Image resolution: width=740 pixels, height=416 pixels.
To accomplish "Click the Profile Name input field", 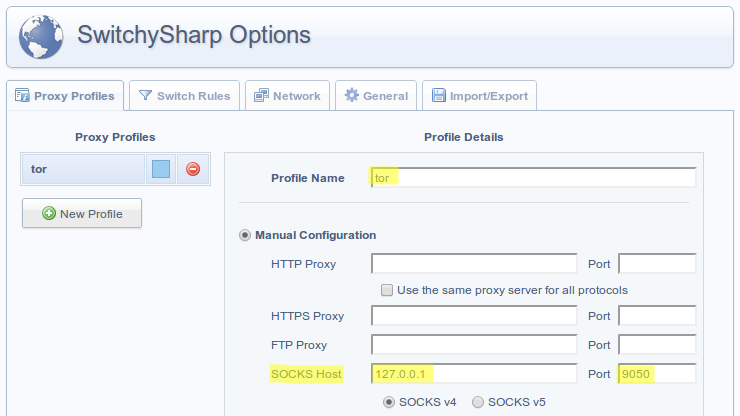I will click(533, 178).
